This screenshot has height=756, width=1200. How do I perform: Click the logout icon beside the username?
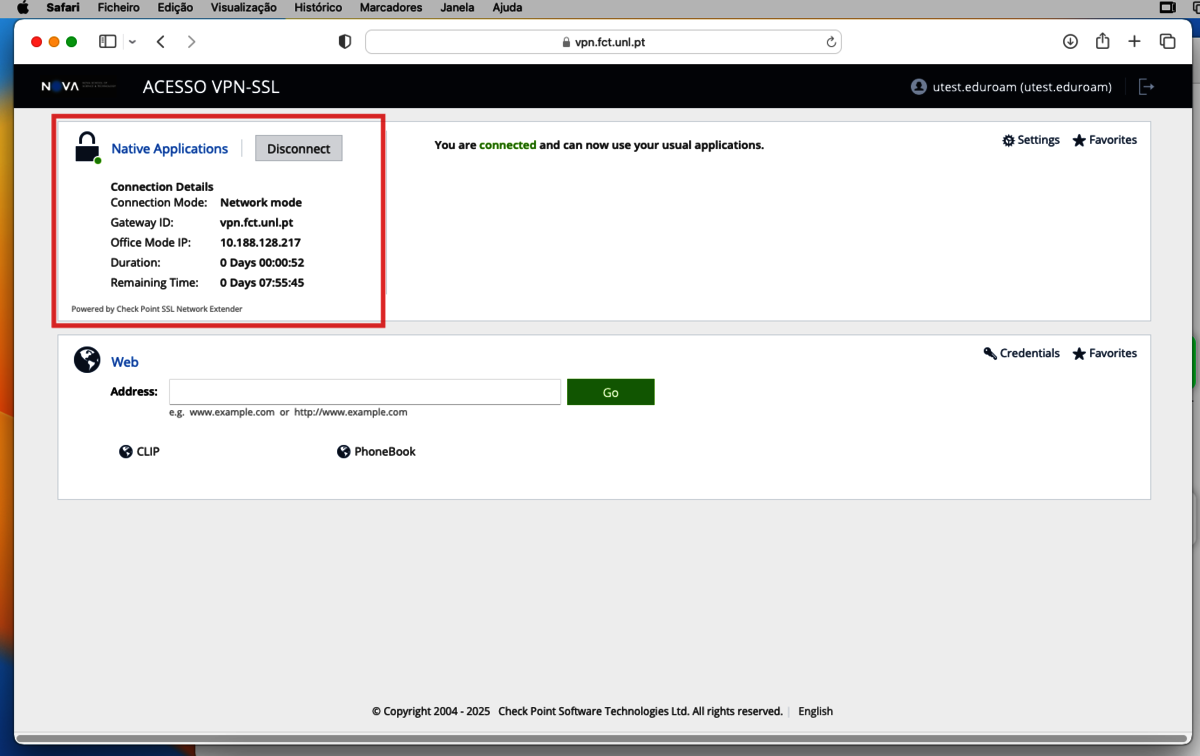click(x=1147, y=87)
